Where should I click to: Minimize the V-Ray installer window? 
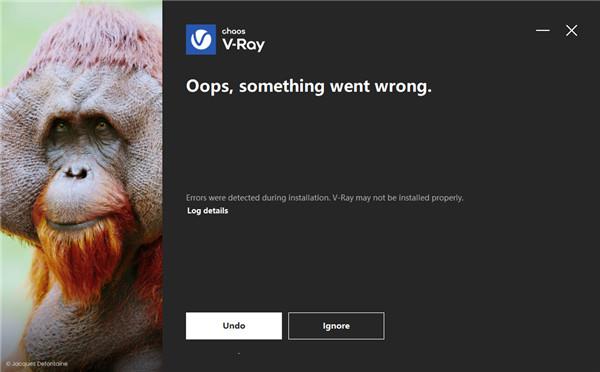[x=543, y=30]
